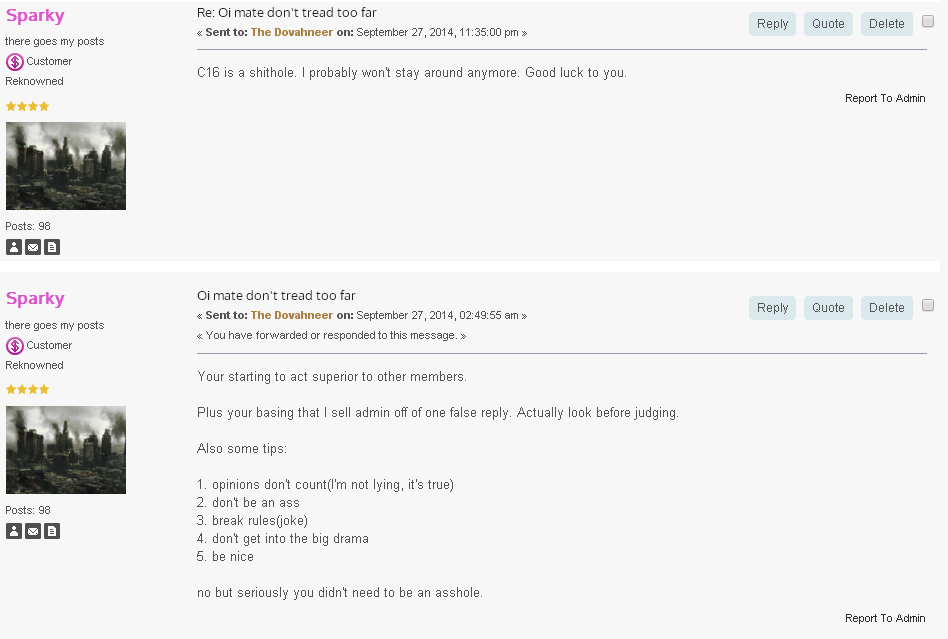Click the document icon on the 02:49 am message

pos(52,531)
